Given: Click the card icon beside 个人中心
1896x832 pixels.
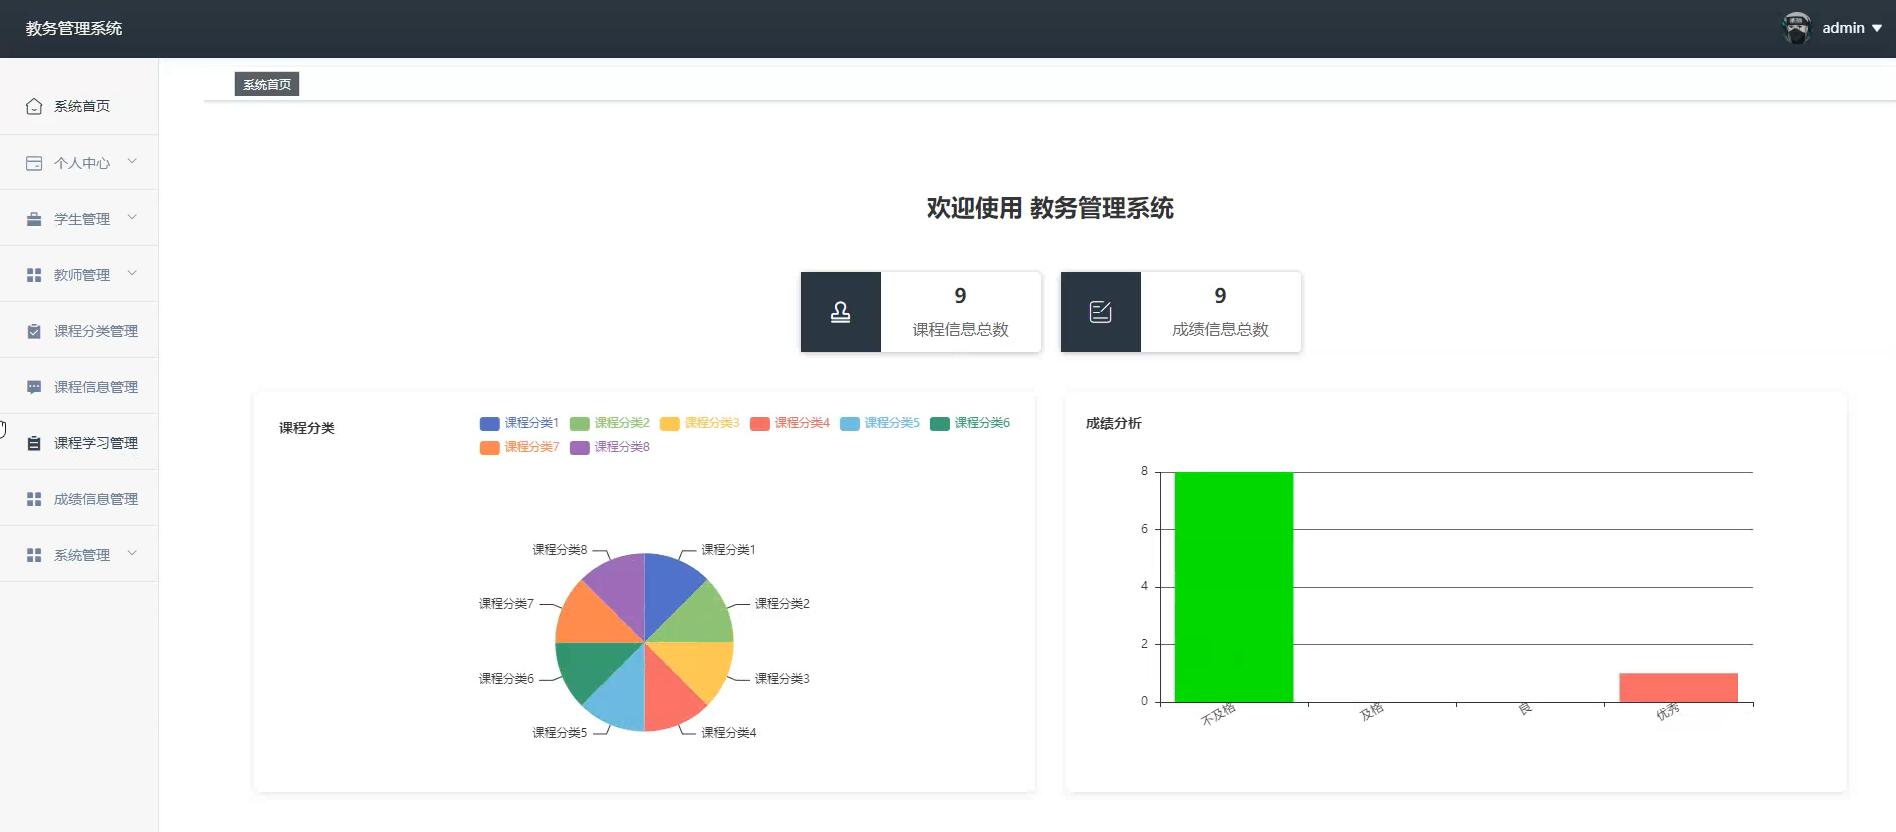Looking at the screenshot, I should (x=34, y=163).
